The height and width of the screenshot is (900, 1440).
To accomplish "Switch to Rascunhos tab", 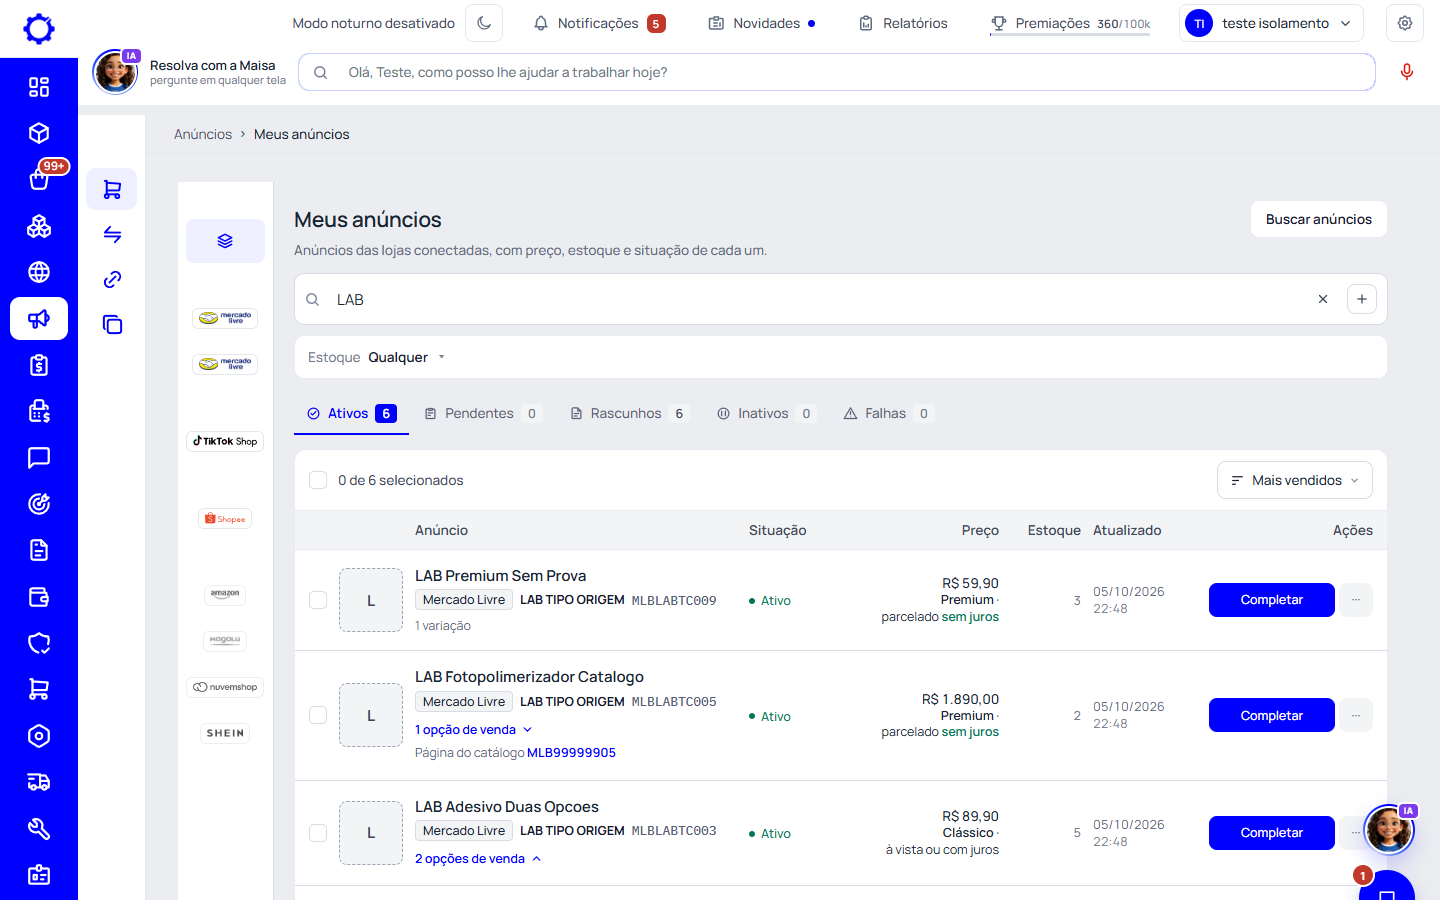I will [629, 413].
